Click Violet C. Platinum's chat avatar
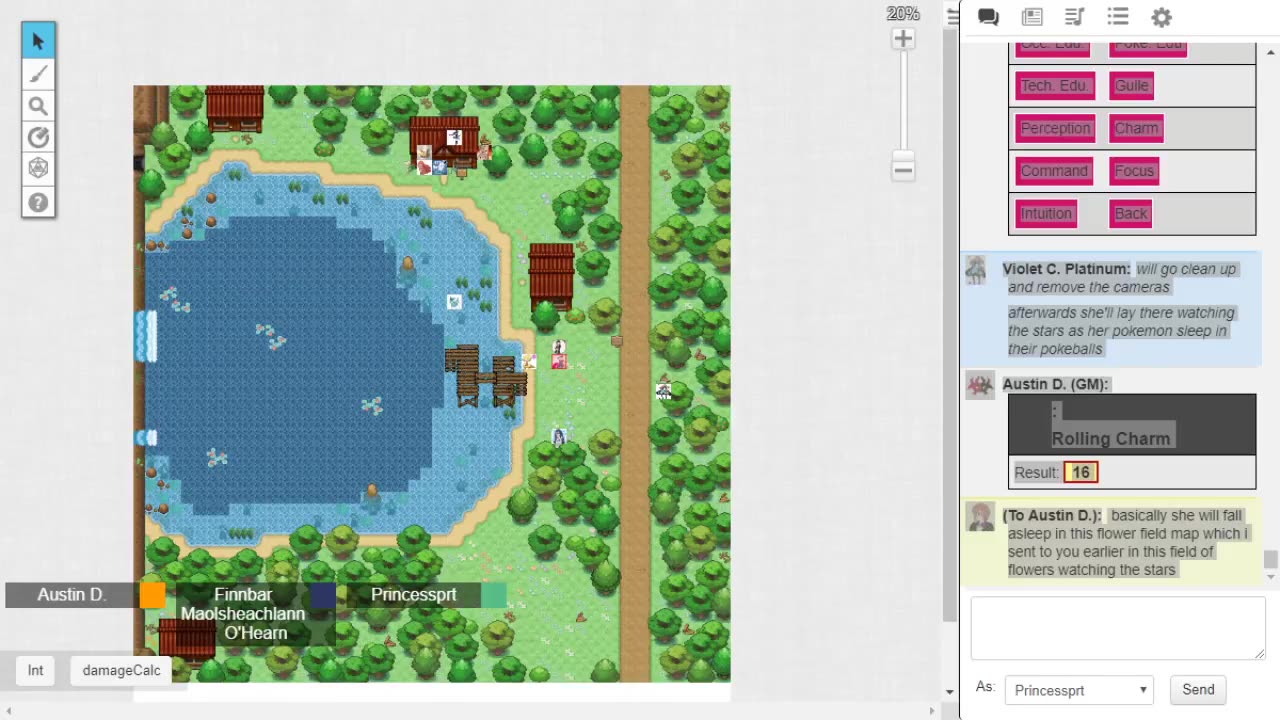Screen dimensions: 1280x720 pos(976,271)
